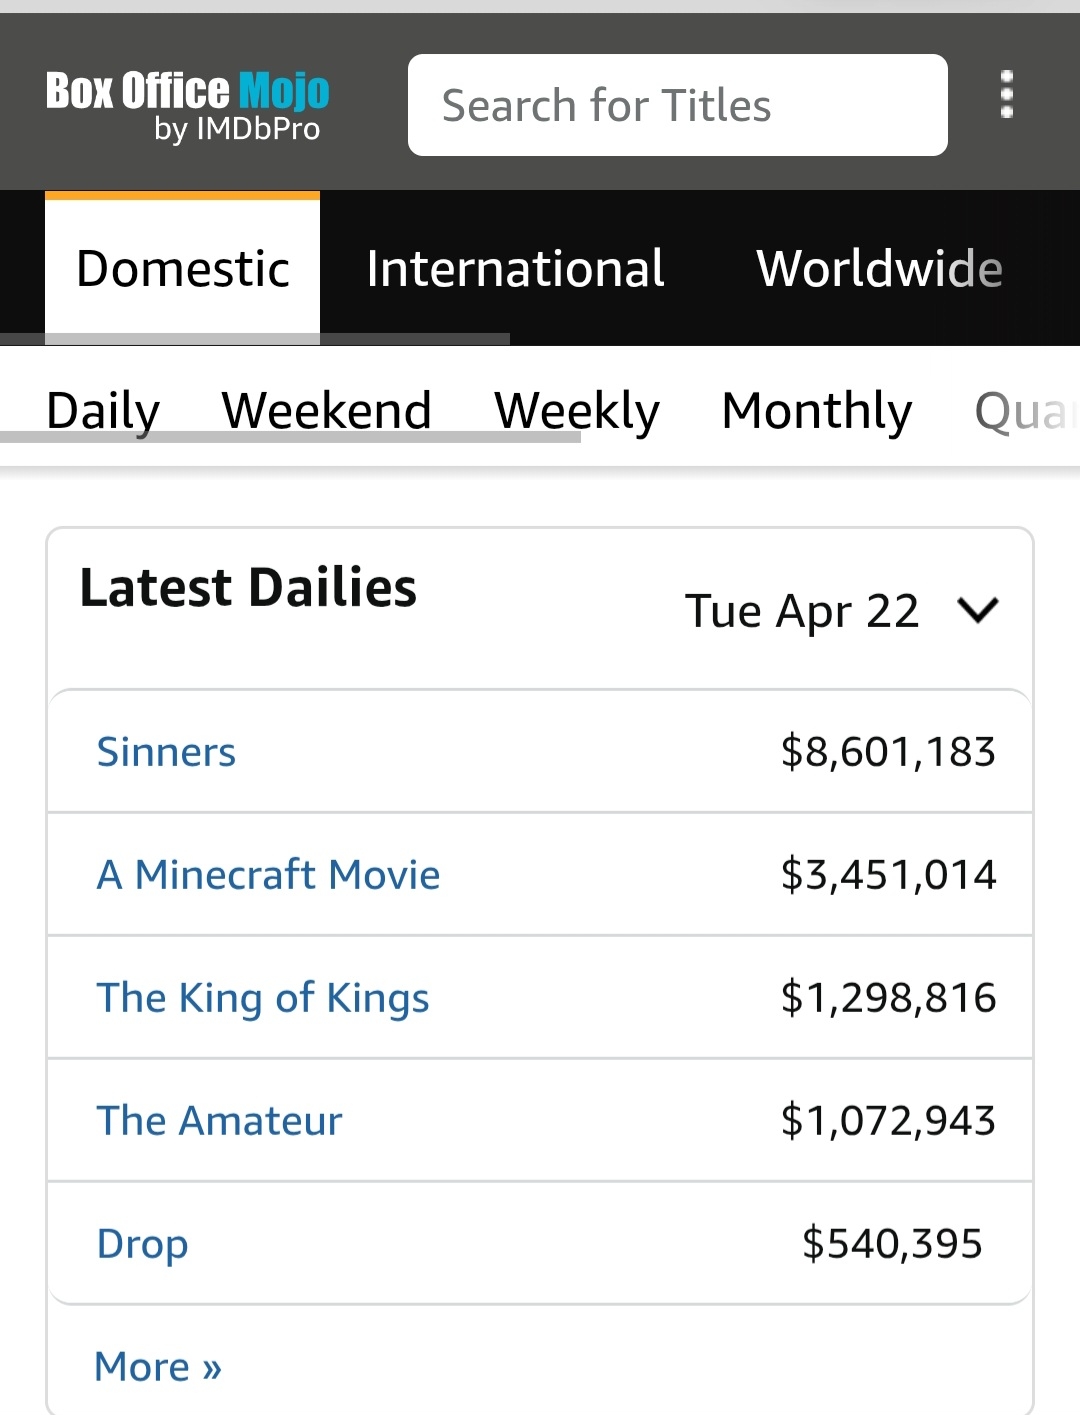Open the Worldwide tab
Viewport: 1080px width, 1415px height.
879,268
